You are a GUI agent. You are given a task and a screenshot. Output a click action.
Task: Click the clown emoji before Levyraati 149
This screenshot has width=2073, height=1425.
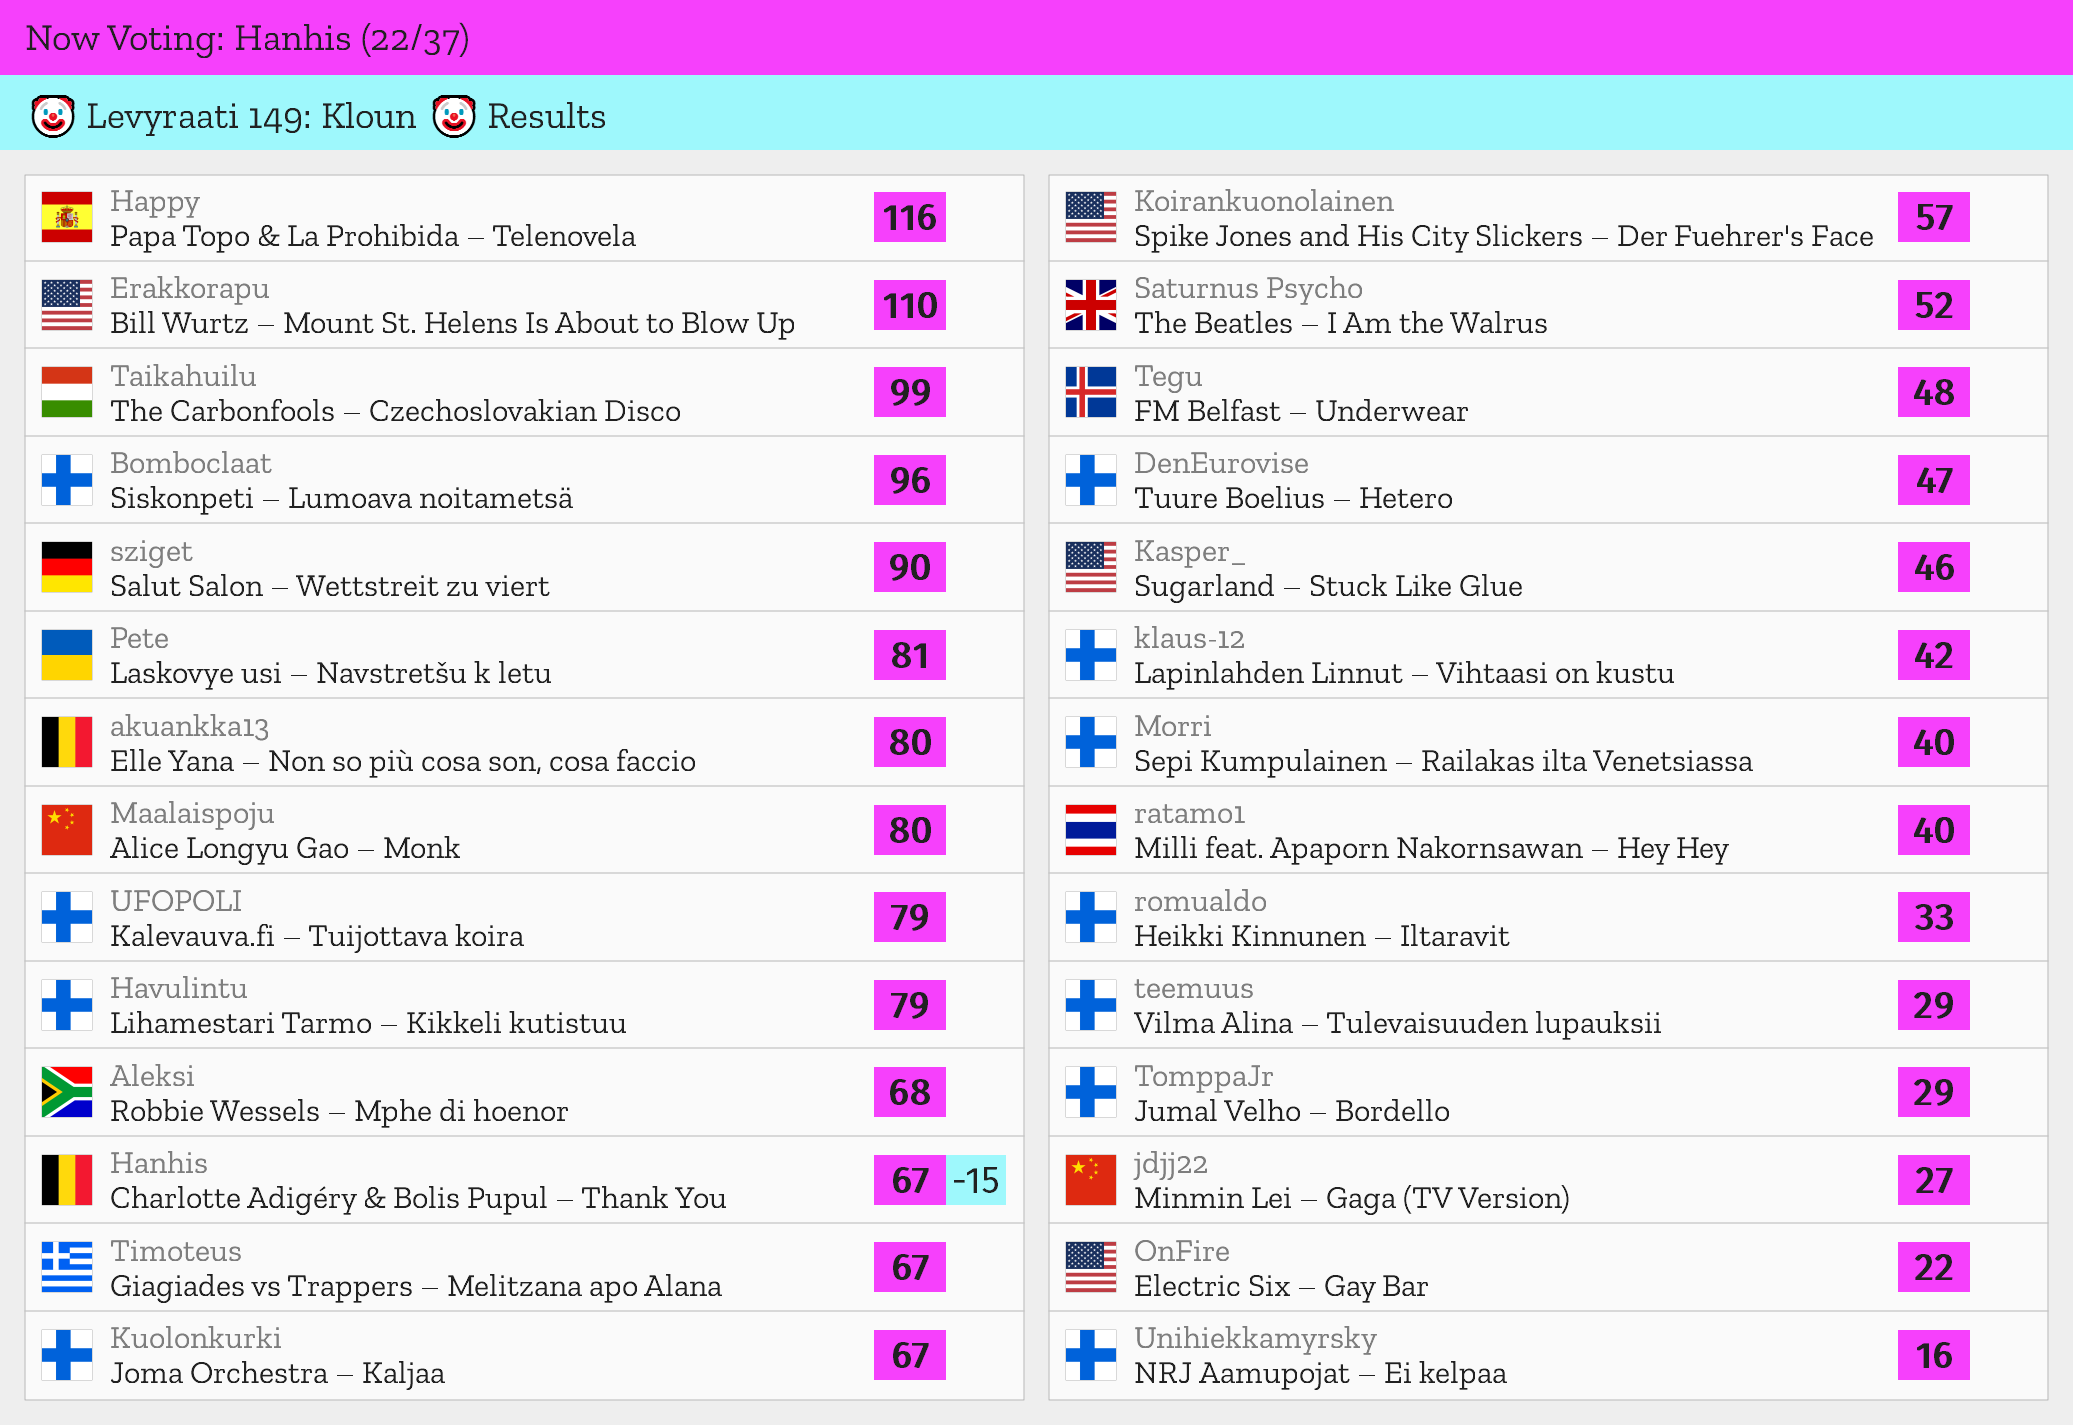[x=53, y=117]
